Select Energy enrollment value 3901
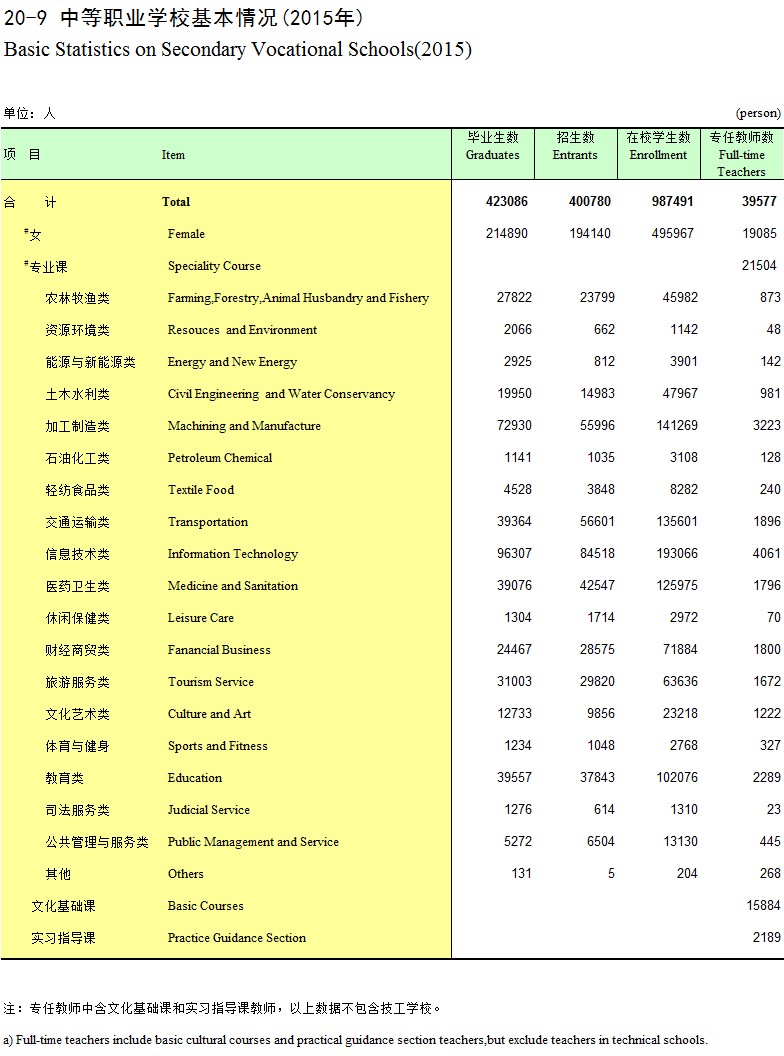 (x=684, y=362)
